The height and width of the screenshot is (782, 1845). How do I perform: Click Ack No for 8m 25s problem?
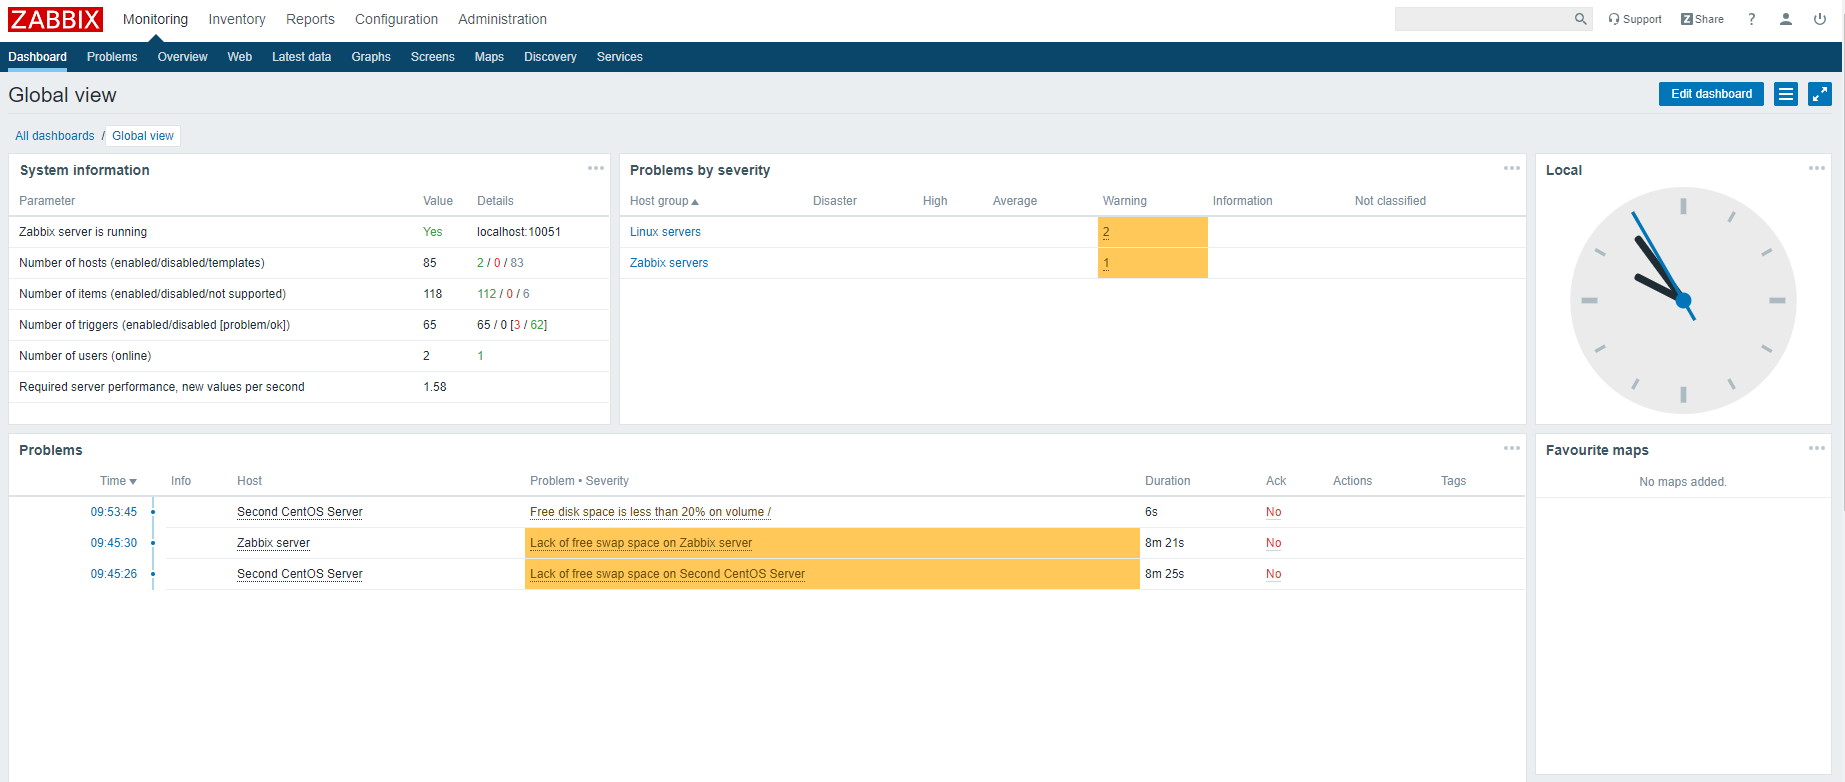(1273, 574)
